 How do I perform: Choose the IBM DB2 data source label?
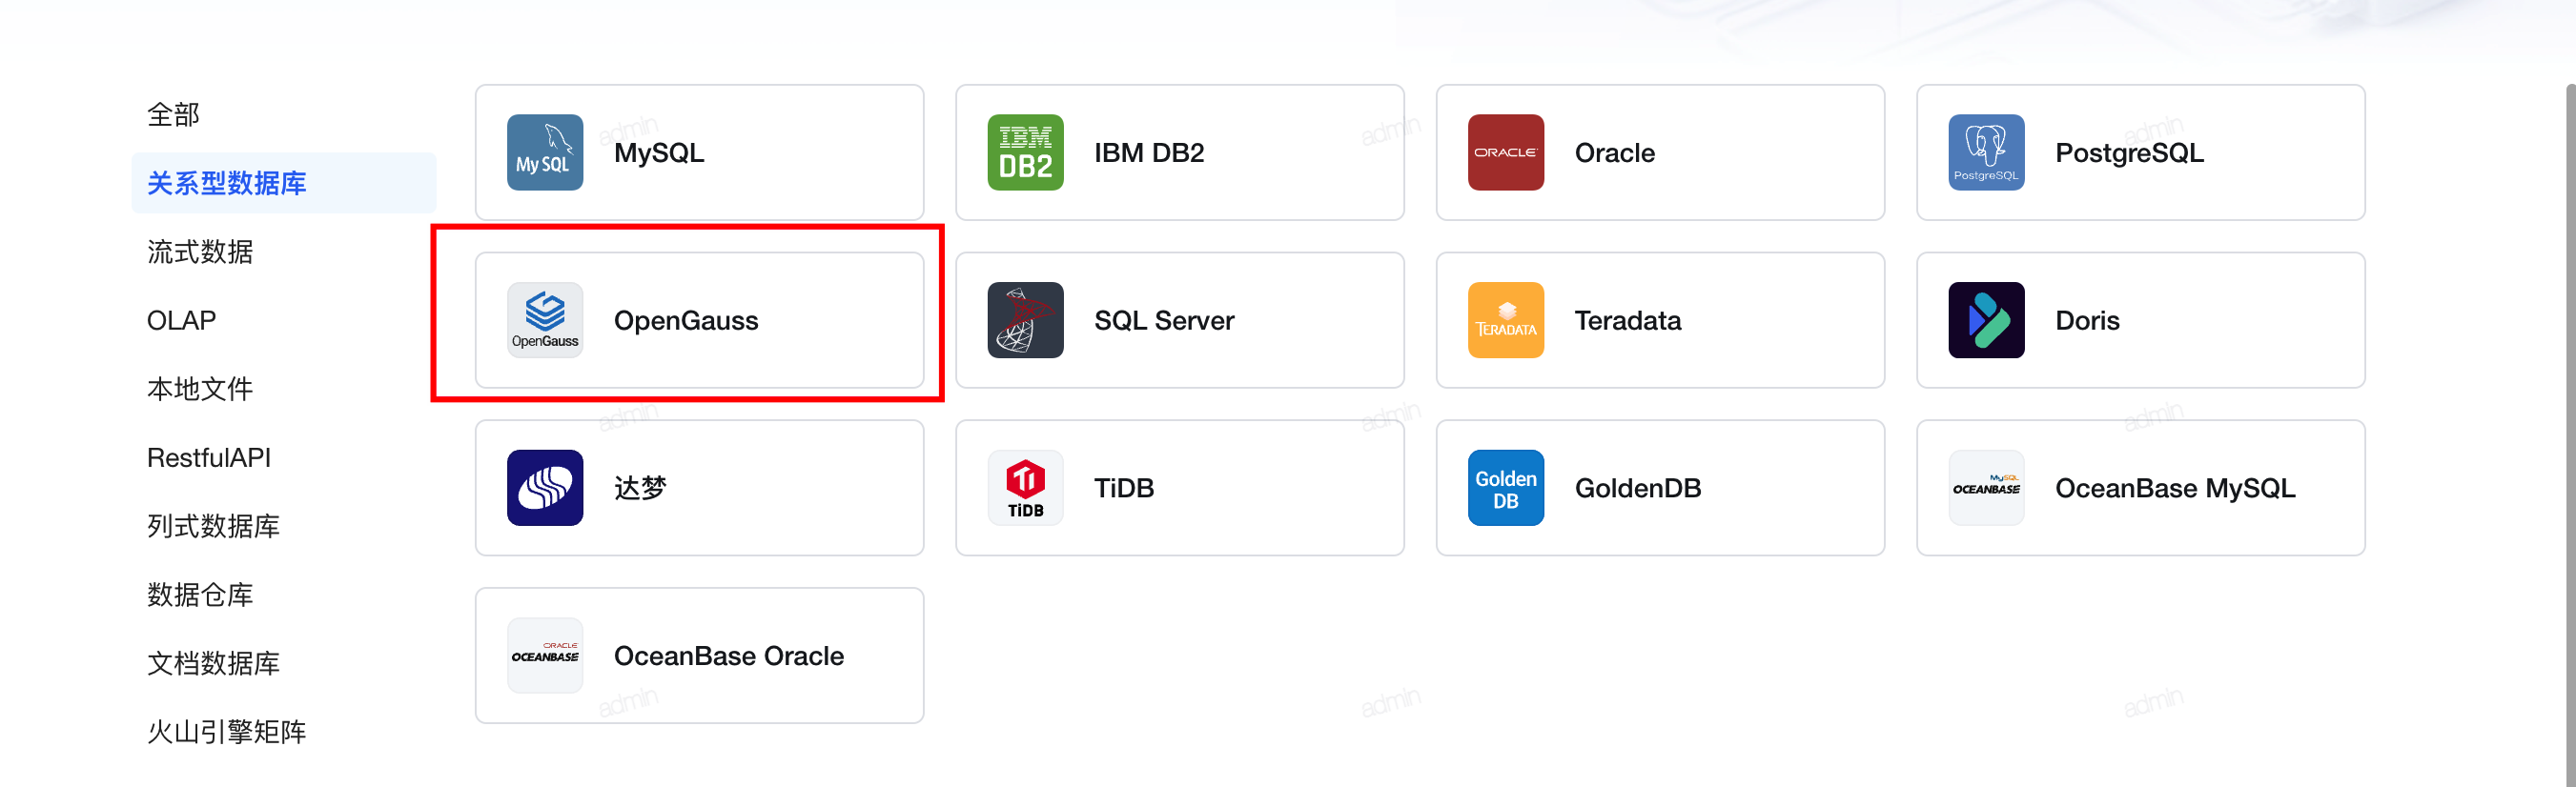[x=1149, y=152]
